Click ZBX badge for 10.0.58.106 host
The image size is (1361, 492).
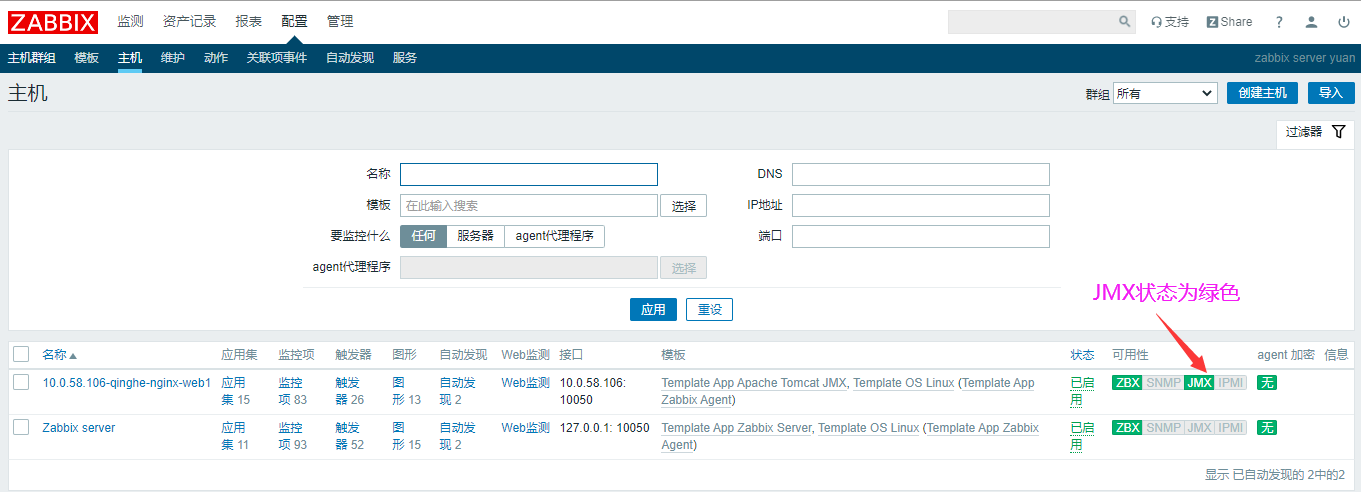point(1127,383)
